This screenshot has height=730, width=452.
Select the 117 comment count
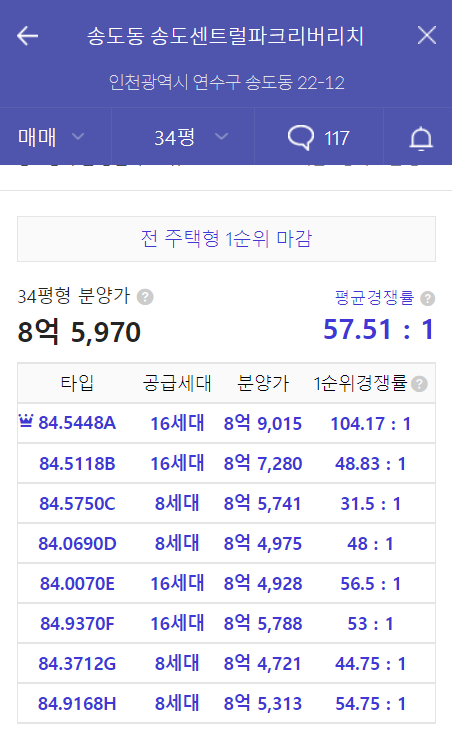337,138
